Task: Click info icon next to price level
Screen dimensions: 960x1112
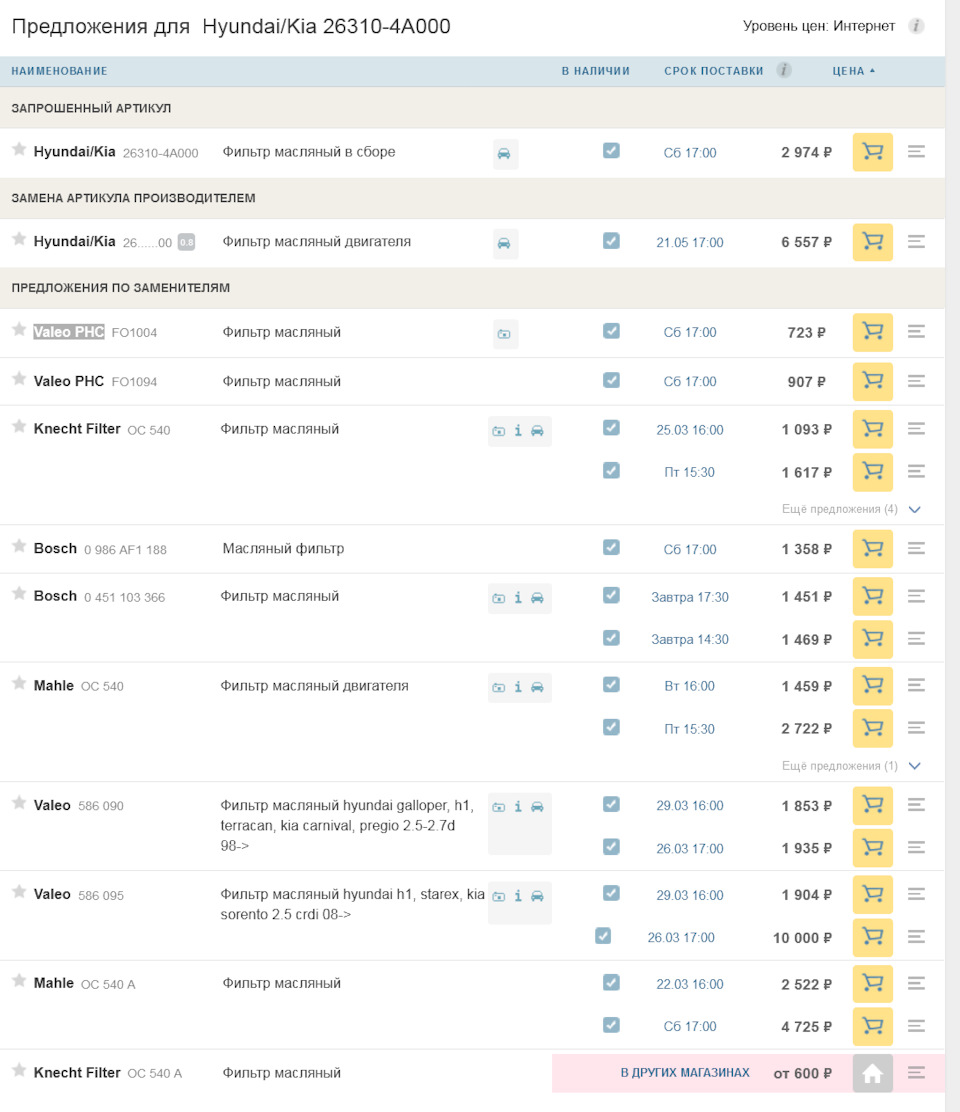Action: click(x=916, y=26)
